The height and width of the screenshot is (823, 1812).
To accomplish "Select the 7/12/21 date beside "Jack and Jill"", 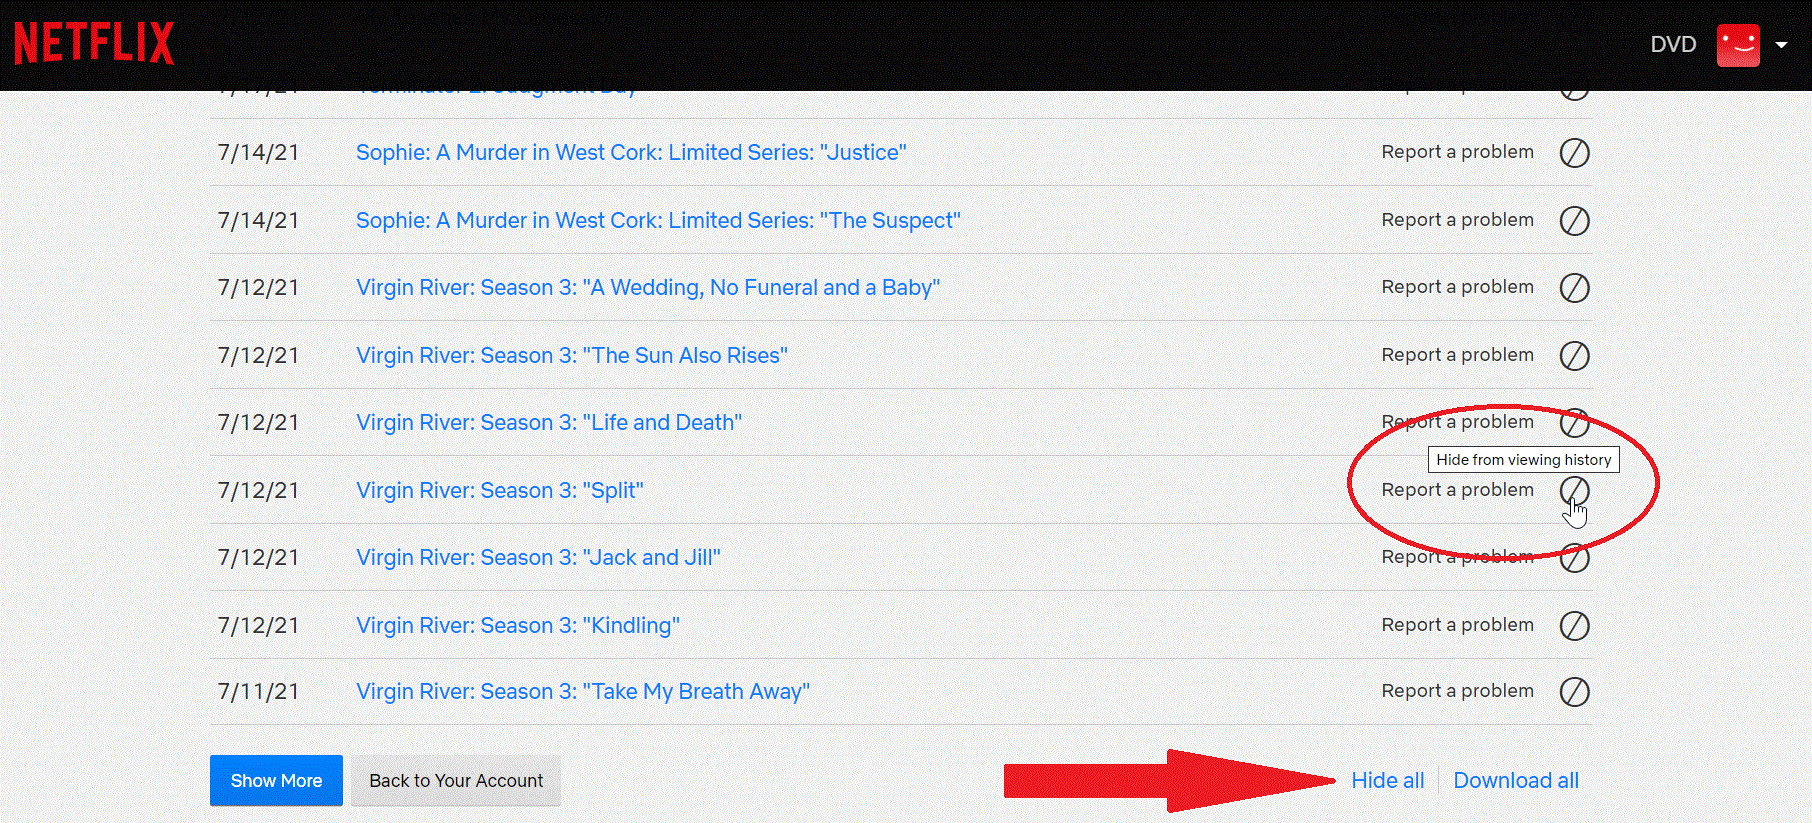I will (x=258, y=558).
